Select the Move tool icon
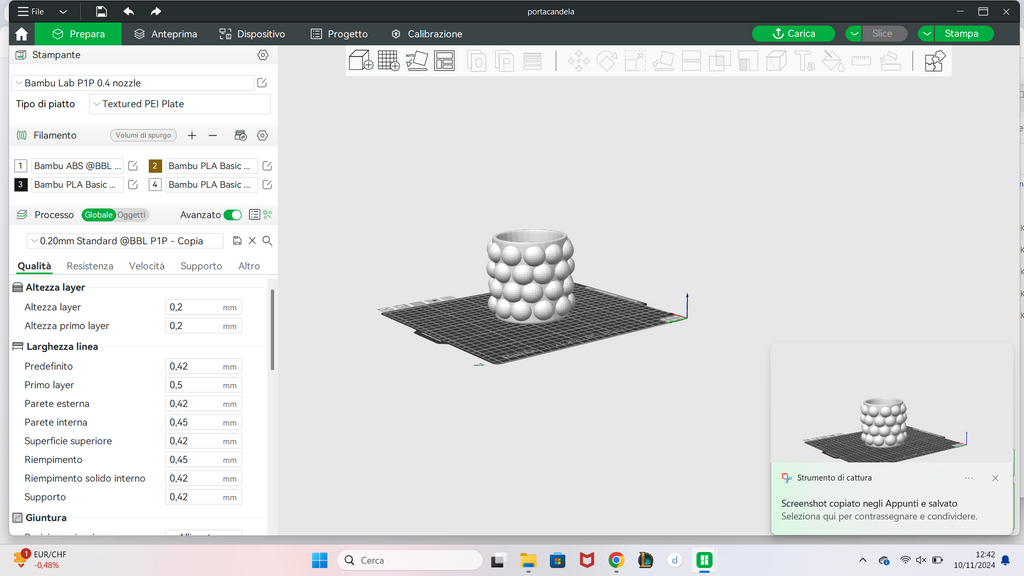The width and height of the screenshot is (1024, 576). point(579,61)
